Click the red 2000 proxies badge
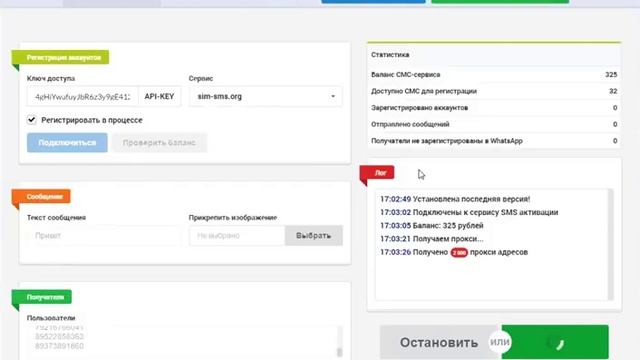Screen dimensions: 640x360 (x=459, y=253)
